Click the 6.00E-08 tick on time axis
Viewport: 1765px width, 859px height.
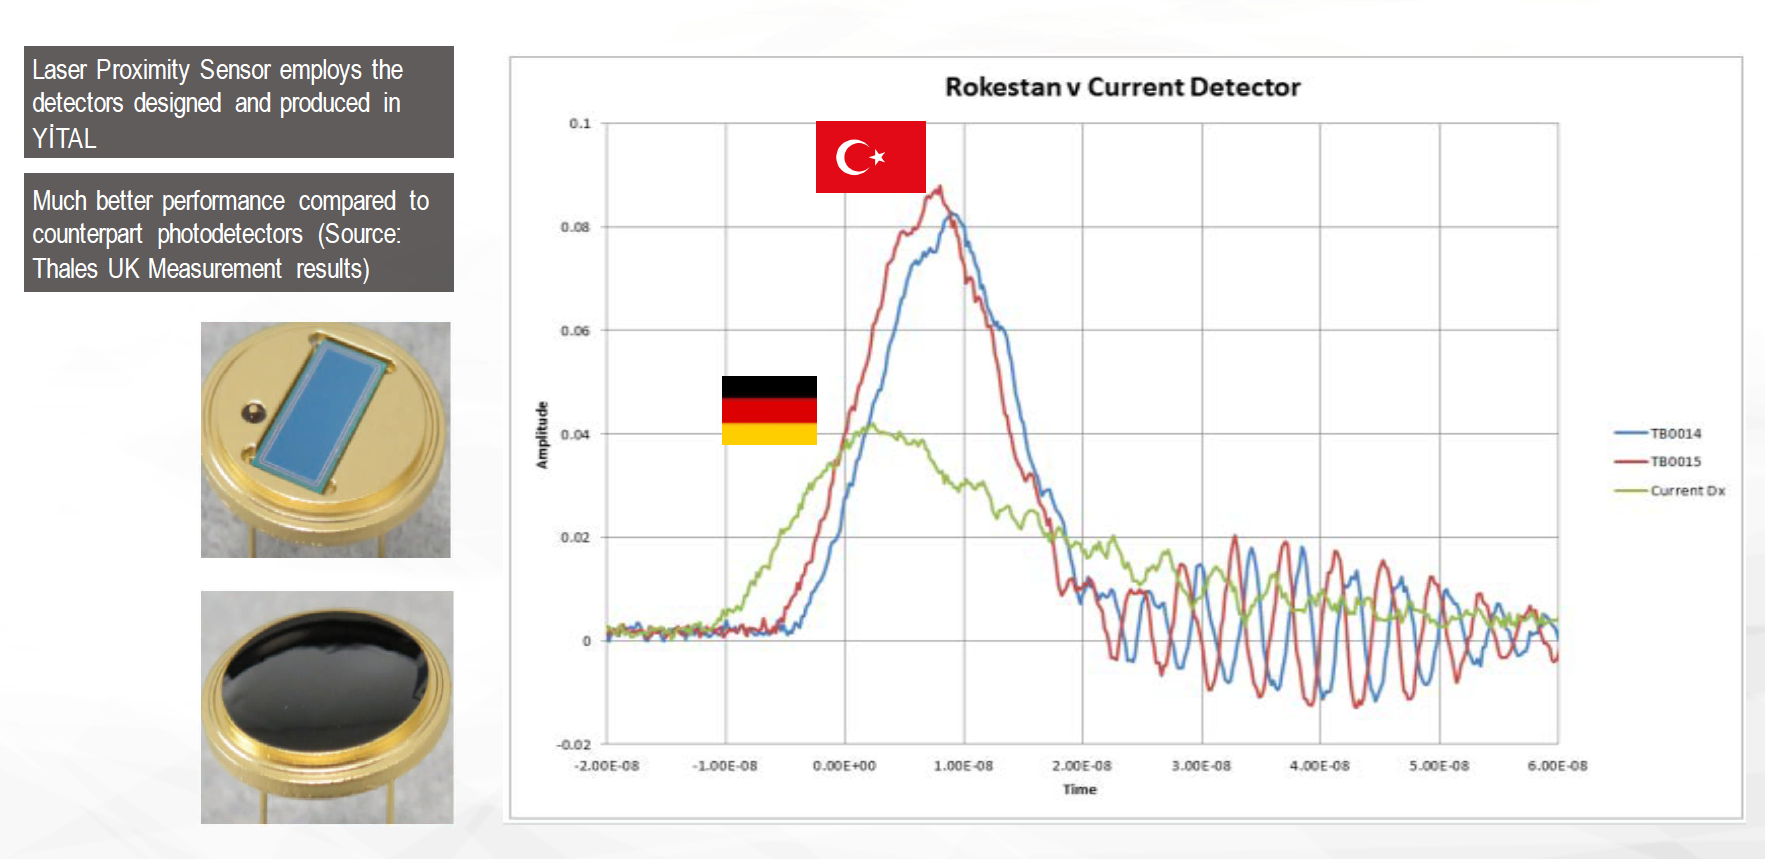[x=1557, y=766]
